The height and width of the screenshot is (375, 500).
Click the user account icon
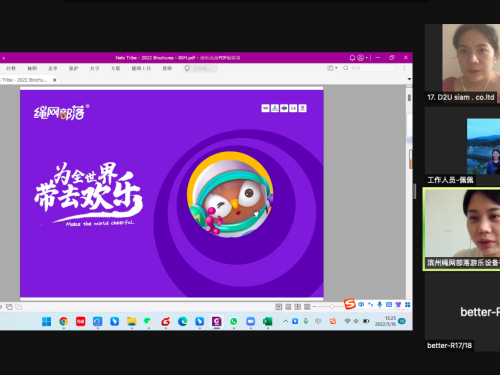(360, 58)
